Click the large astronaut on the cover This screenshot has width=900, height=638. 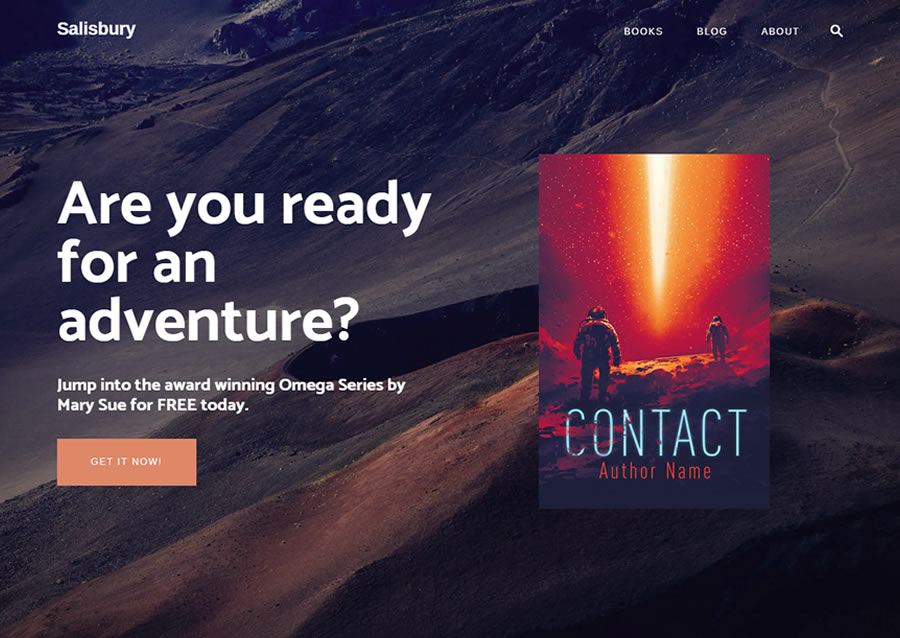[x=597, y=353]
